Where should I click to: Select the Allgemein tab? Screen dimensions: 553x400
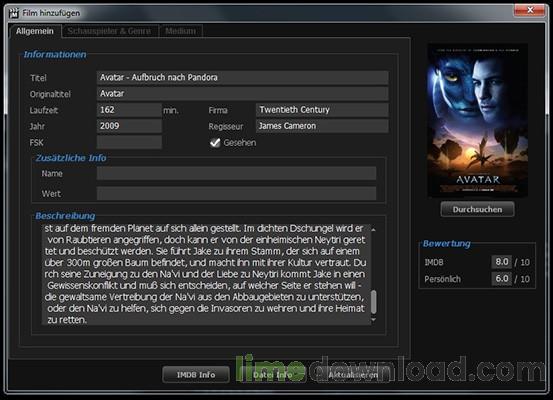click(35, 31)
